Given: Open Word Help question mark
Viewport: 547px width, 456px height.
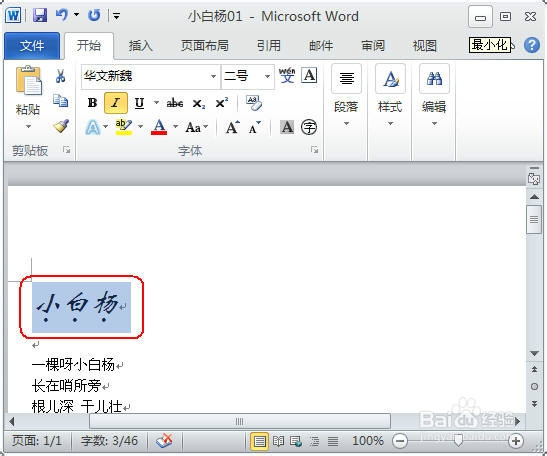Looking at the screenshot, I should tap(532, 45).
